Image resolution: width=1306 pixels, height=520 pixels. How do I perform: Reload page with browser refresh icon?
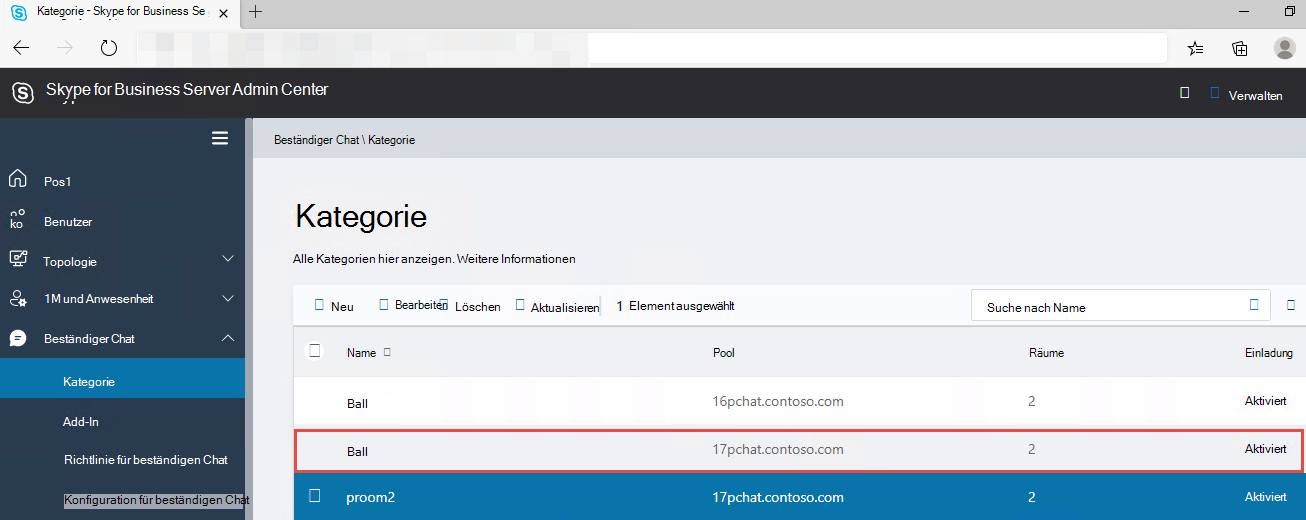[109, 48]
